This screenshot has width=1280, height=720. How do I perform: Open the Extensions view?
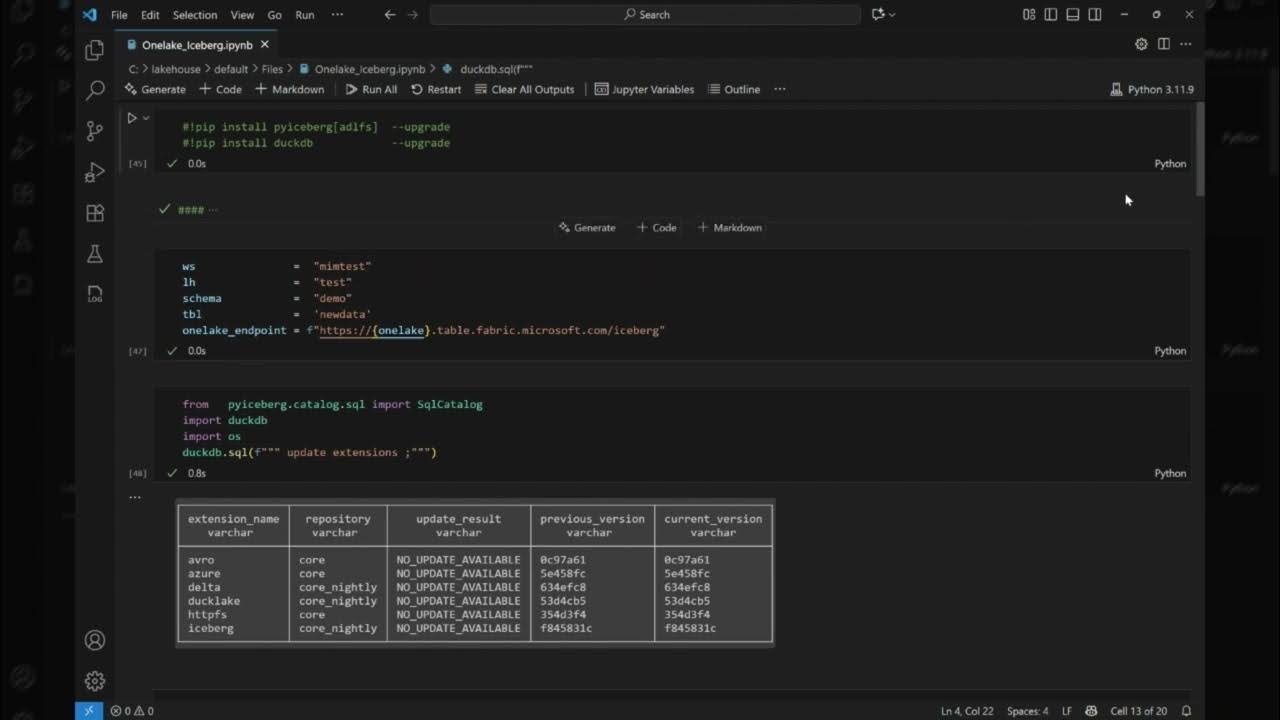(95, 213)
